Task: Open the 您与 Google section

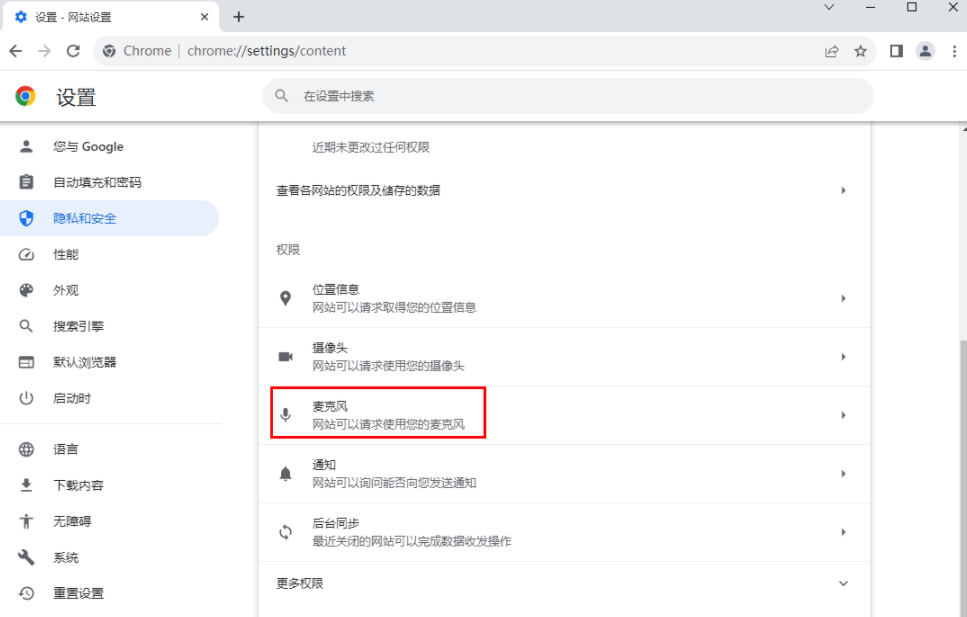Action: click(x=109, y=146)
